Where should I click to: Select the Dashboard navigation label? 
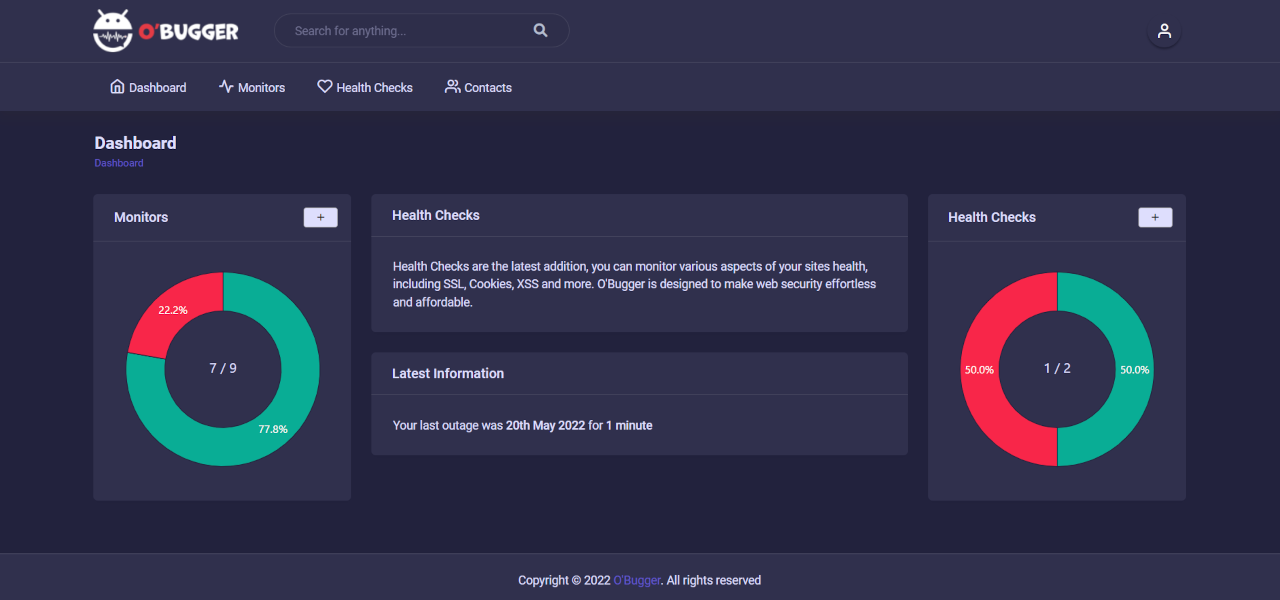point(157,88)
